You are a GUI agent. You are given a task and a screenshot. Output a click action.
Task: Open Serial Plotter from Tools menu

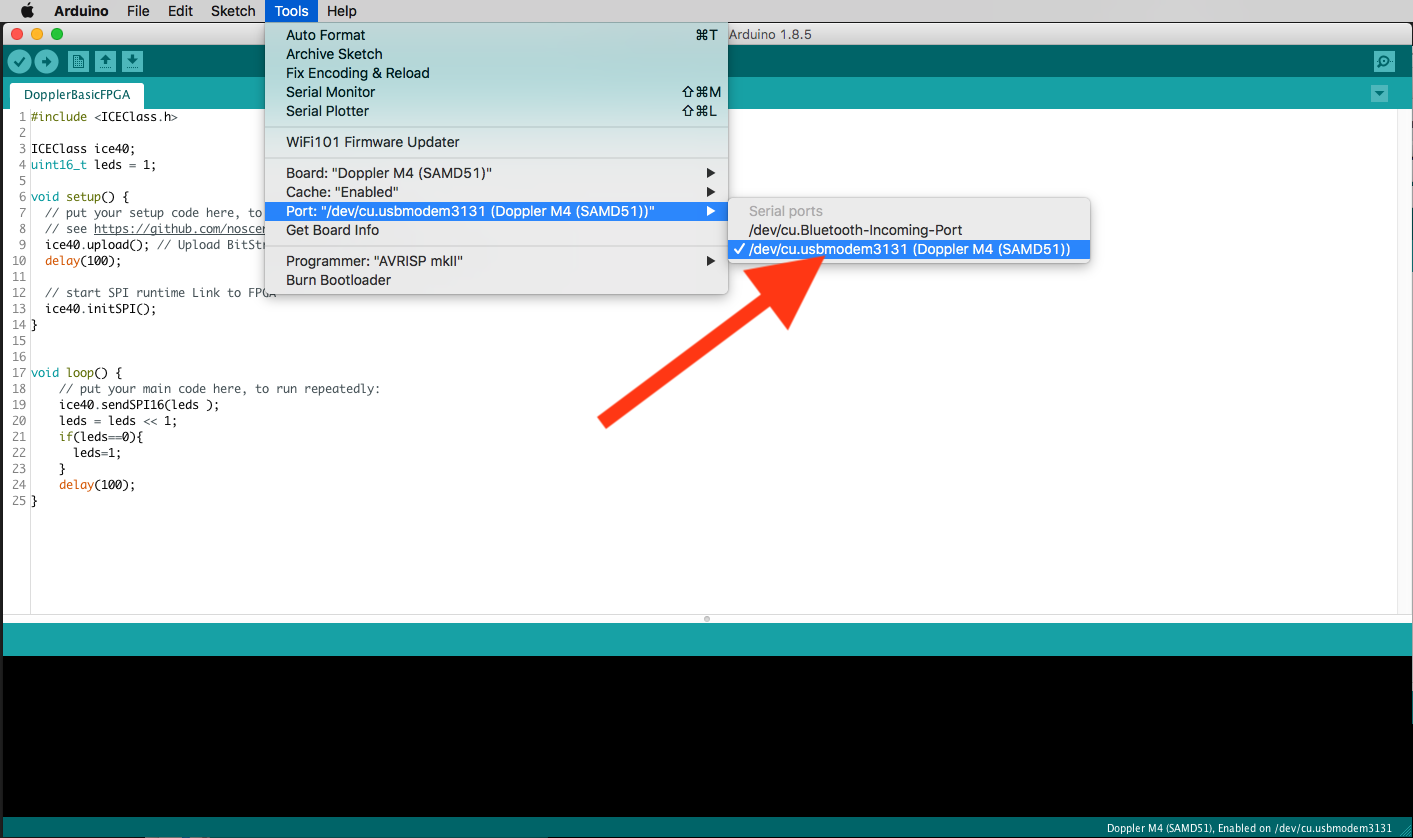(496, 111)
